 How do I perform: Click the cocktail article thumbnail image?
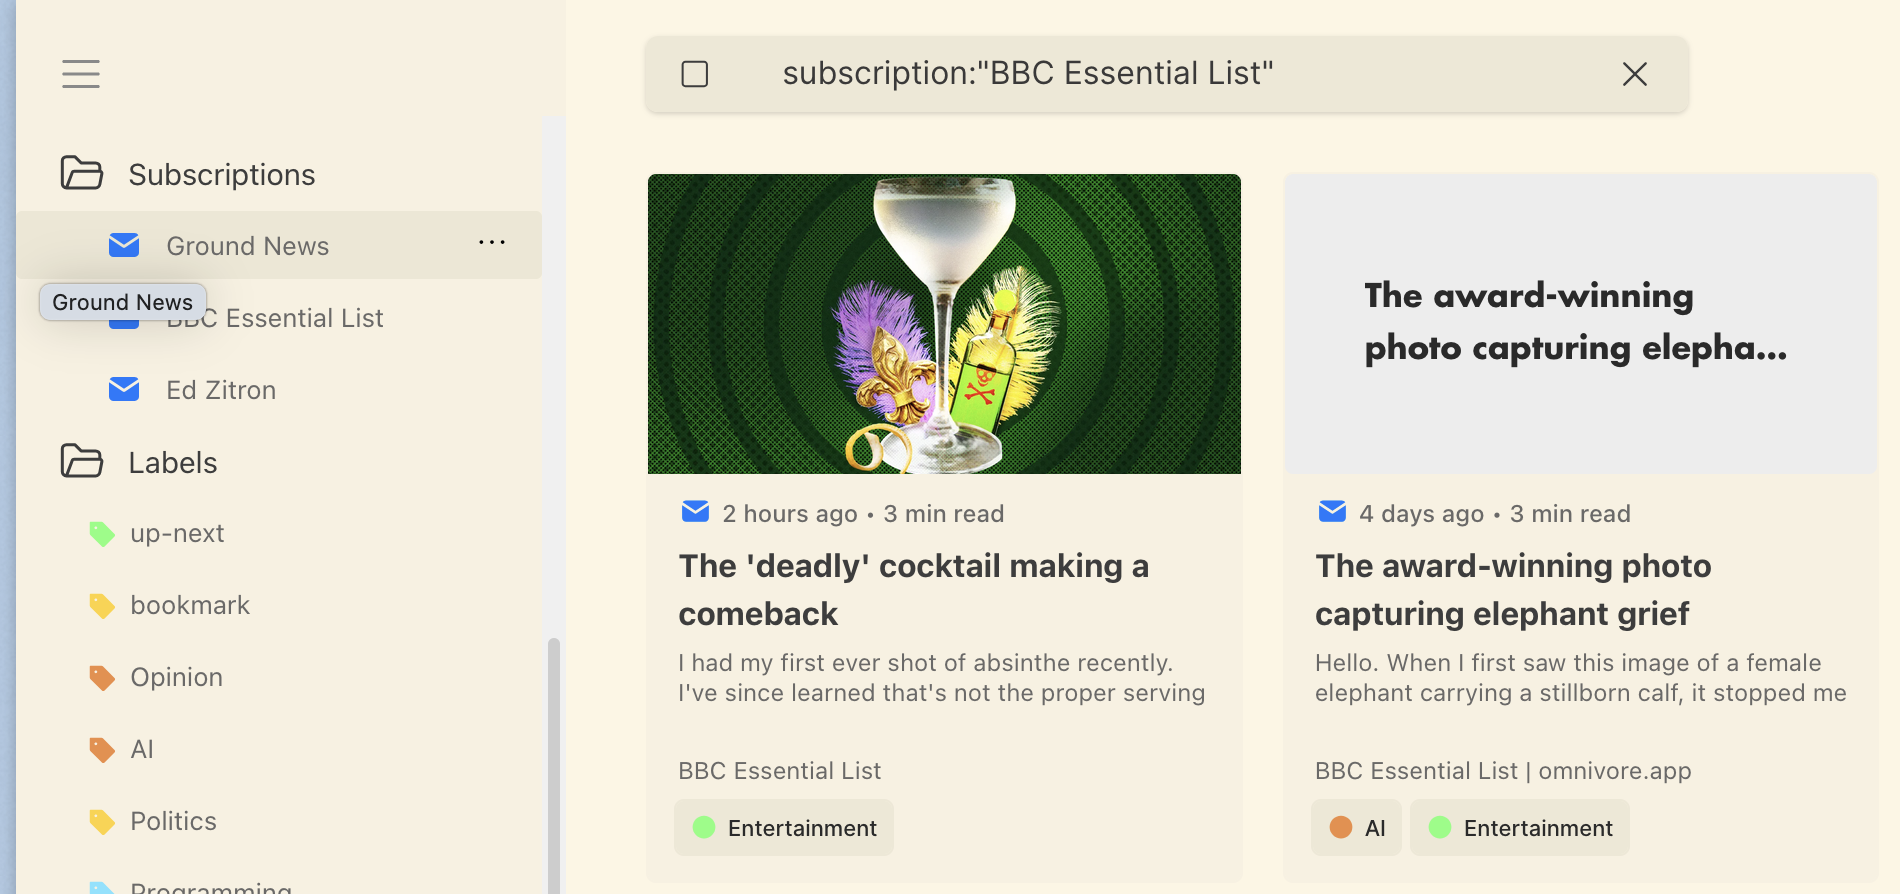[944, 324]
